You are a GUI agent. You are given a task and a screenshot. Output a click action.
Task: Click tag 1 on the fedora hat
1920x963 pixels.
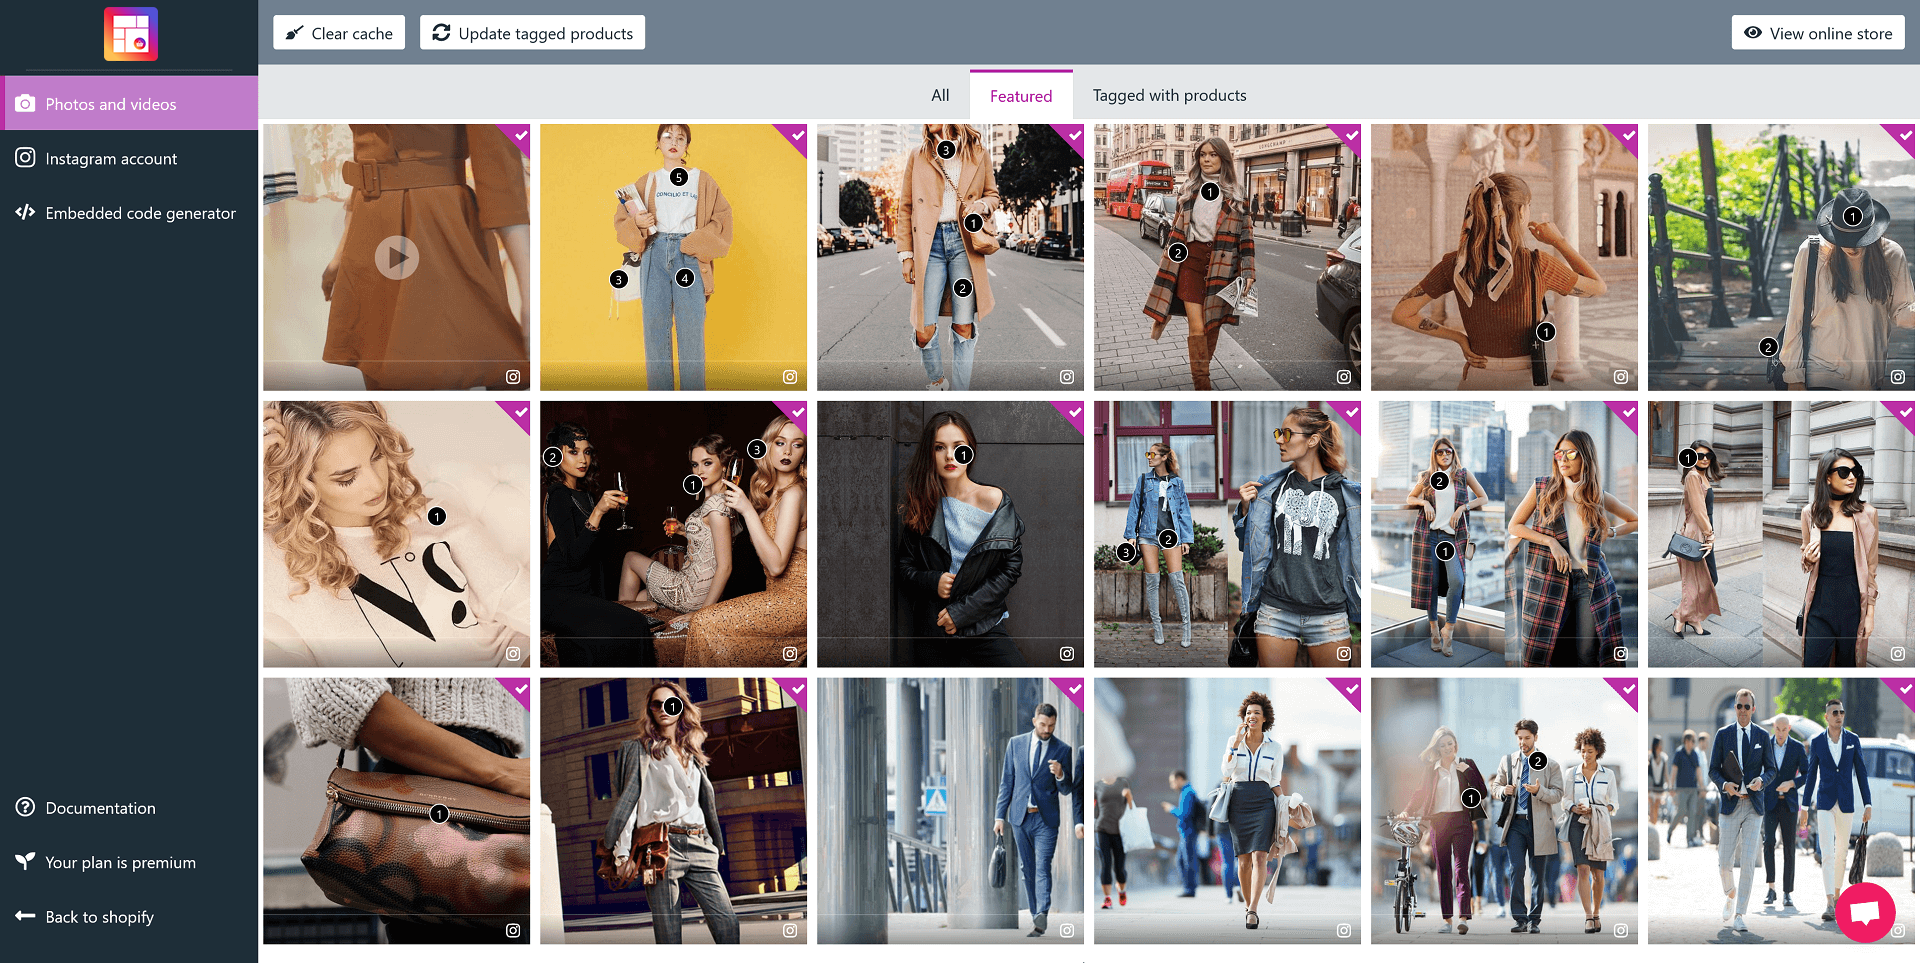click(1853, 216)
